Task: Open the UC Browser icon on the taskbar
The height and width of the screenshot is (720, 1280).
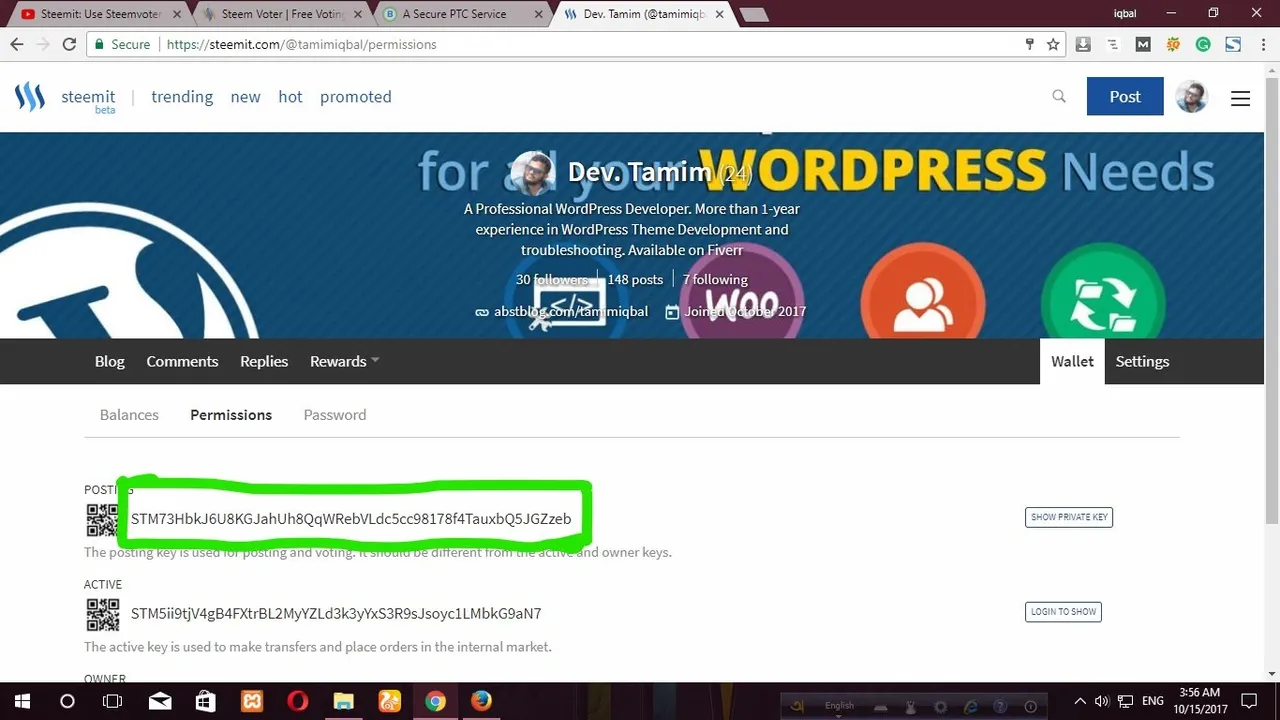Action: (x=389, y=701)
